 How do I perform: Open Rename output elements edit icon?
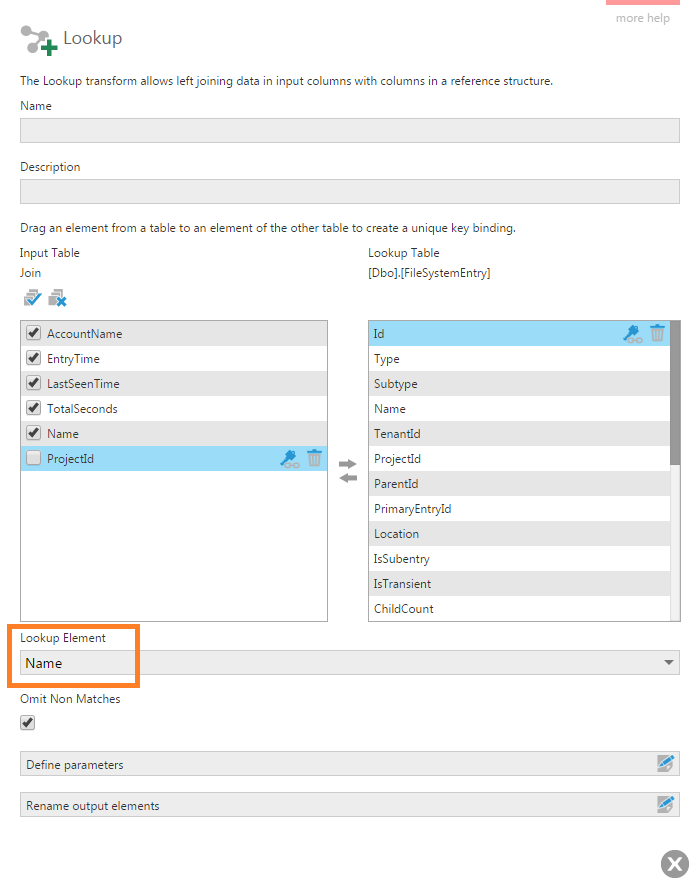(665, 804)
